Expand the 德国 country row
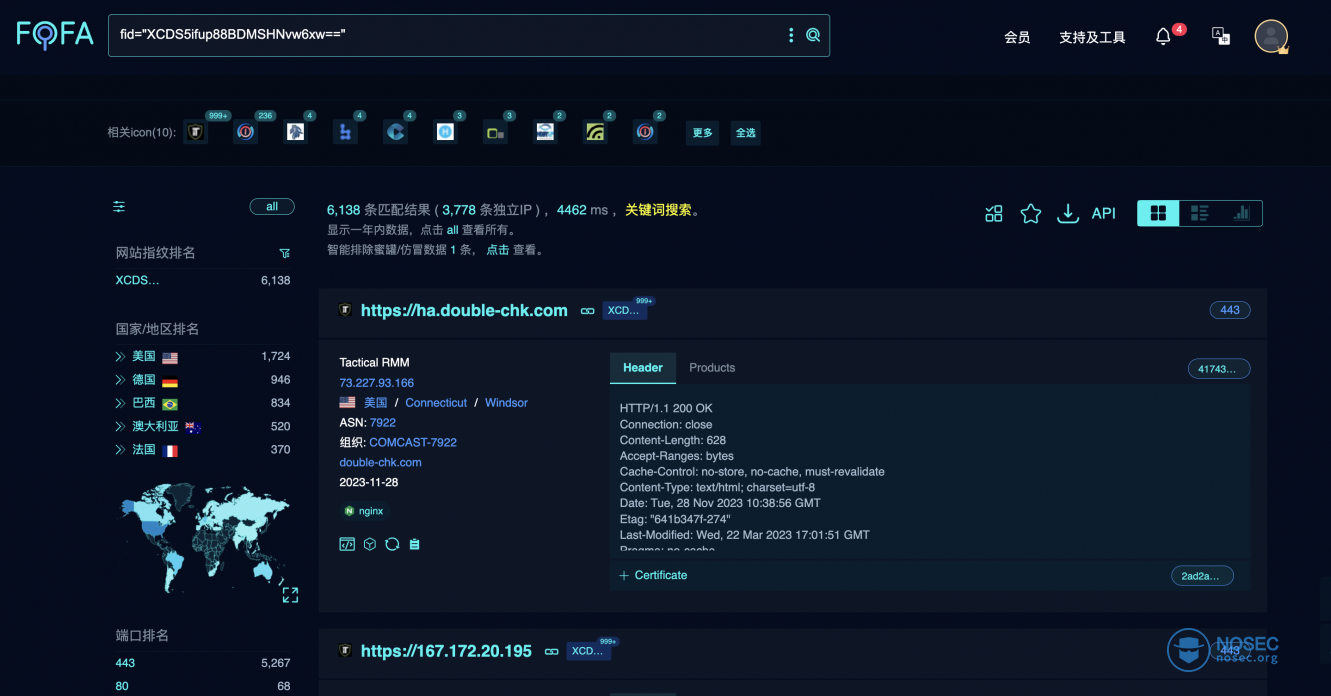The image size is (1331, 696). [120, 380]
